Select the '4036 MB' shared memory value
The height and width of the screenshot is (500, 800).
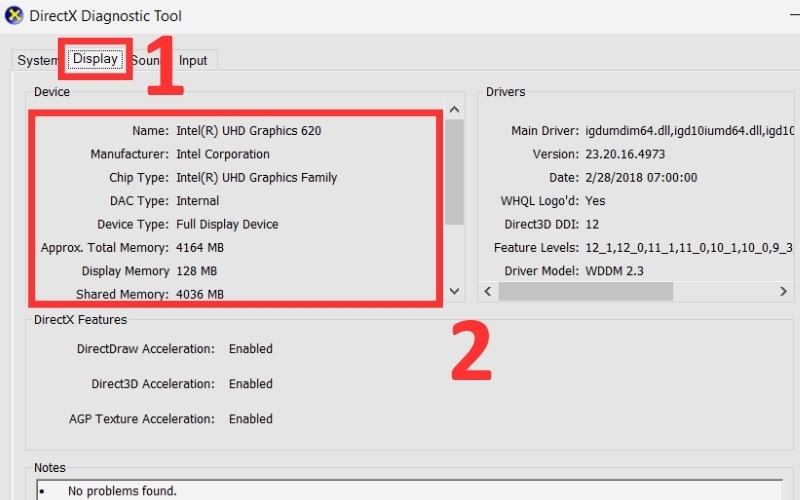tap(200, 294)
